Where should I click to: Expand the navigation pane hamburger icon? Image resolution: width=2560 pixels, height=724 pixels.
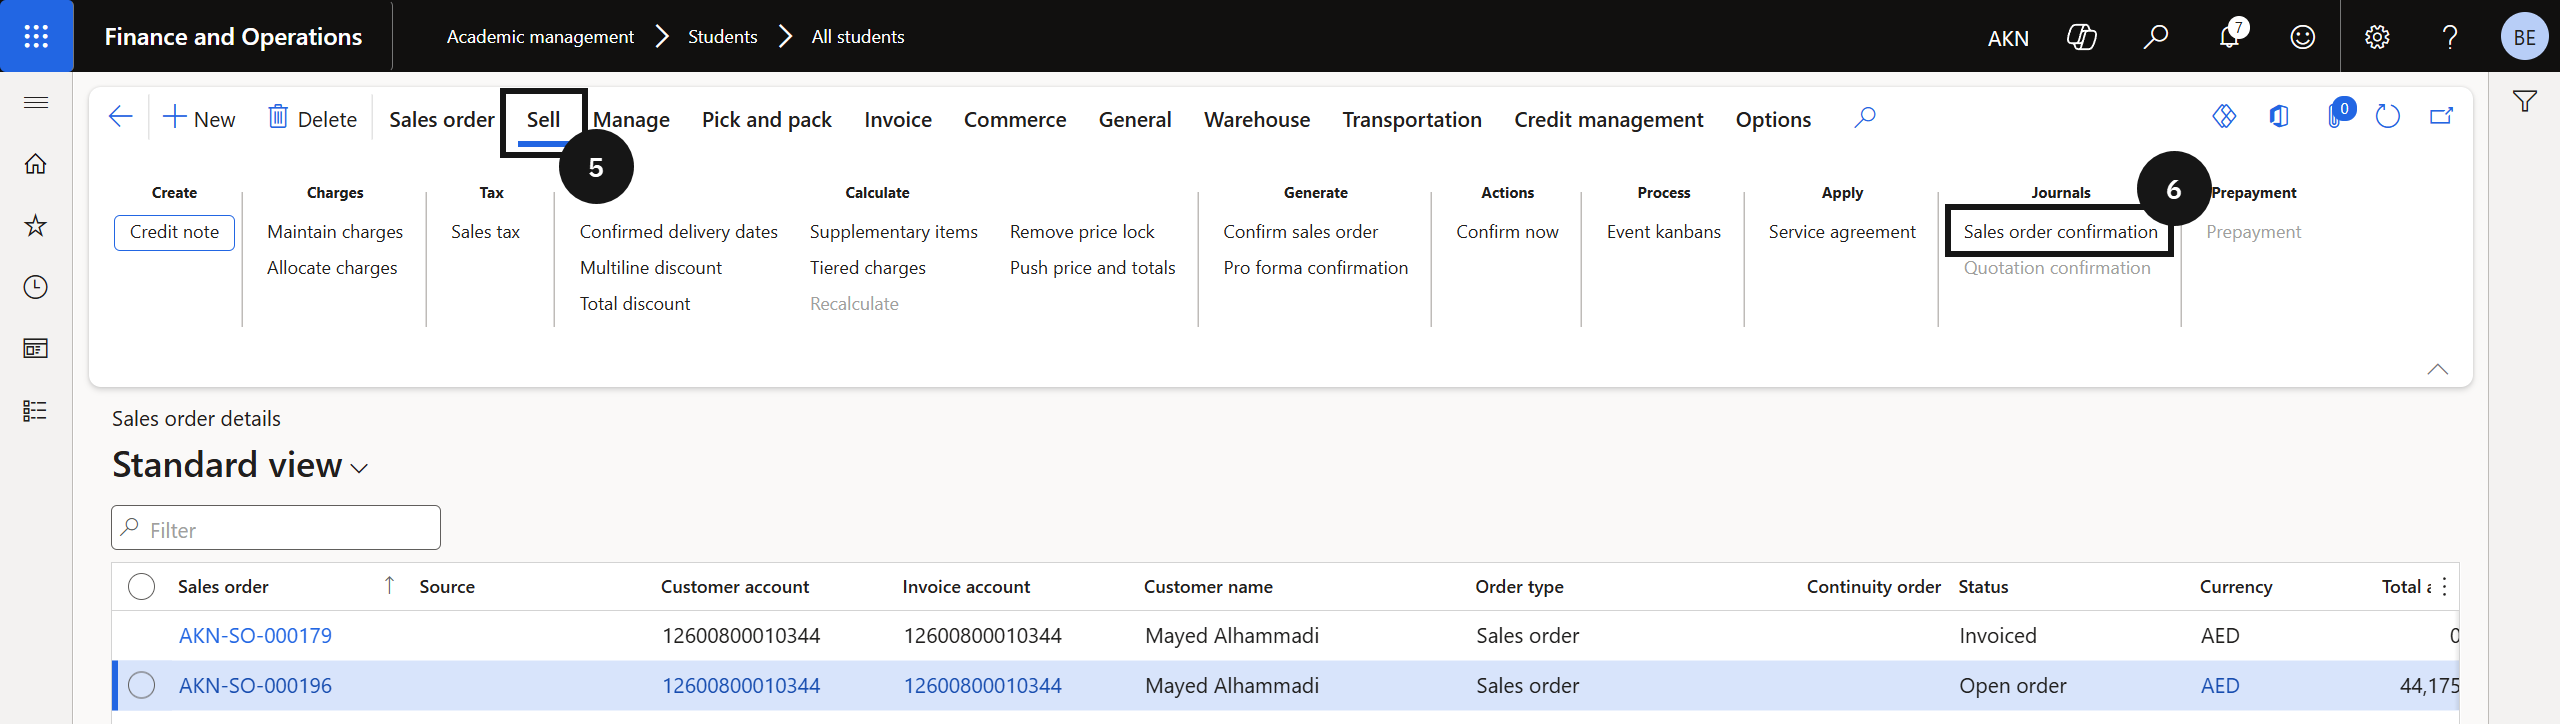click(36, 102)
